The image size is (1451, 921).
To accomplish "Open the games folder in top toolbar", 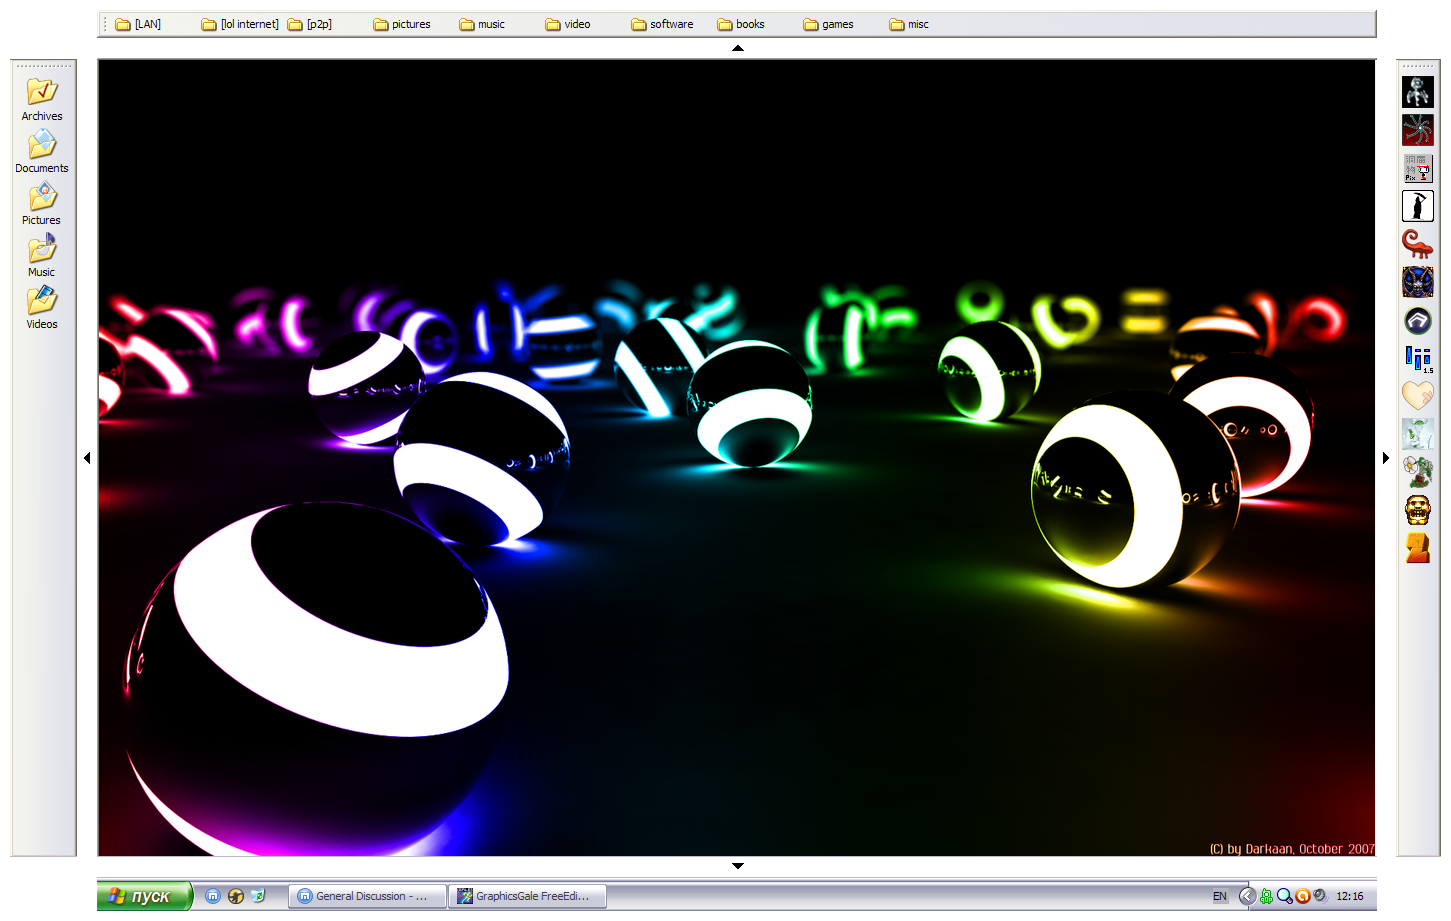I will pyautogui.click(x=829, y=24).
